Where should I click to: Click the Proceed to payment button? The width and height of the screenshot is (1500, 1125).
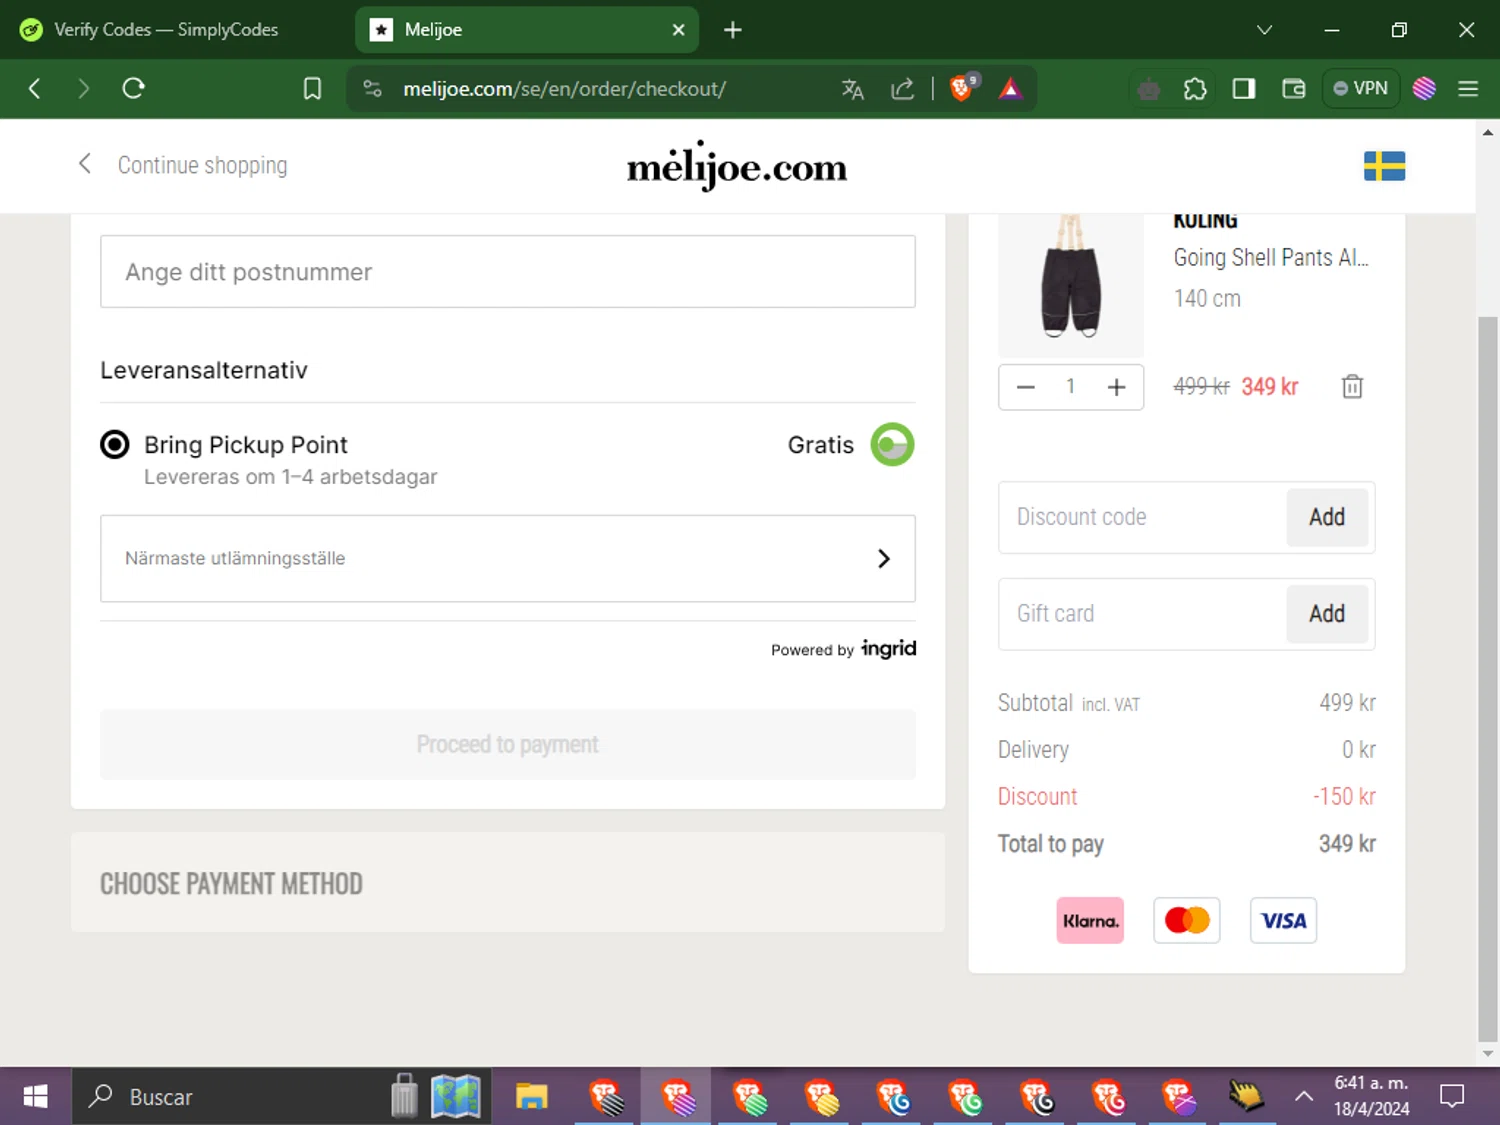pyautogui.click(x=508, y=744)
